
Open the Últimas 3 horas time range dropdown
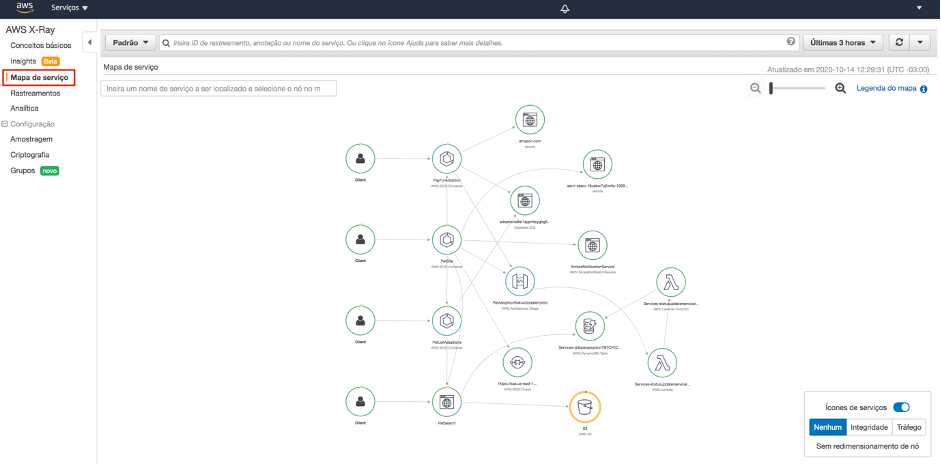tap(843, 43)
